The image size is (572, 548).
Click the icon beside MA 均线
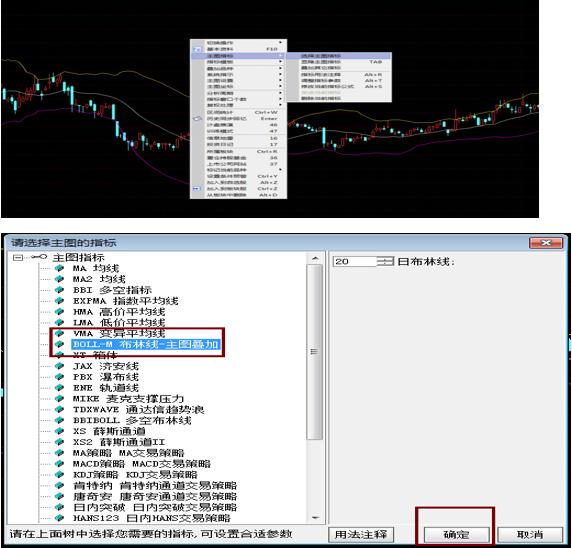tap(59, 268)
